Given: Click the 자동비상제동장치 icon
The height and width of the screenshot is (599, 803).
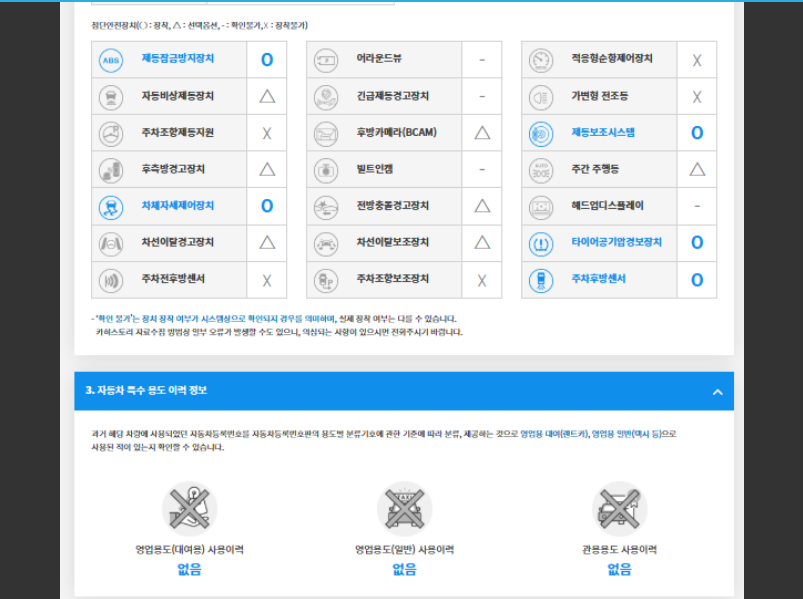Looking at the screenshot, I should click(x=111, y=97).
